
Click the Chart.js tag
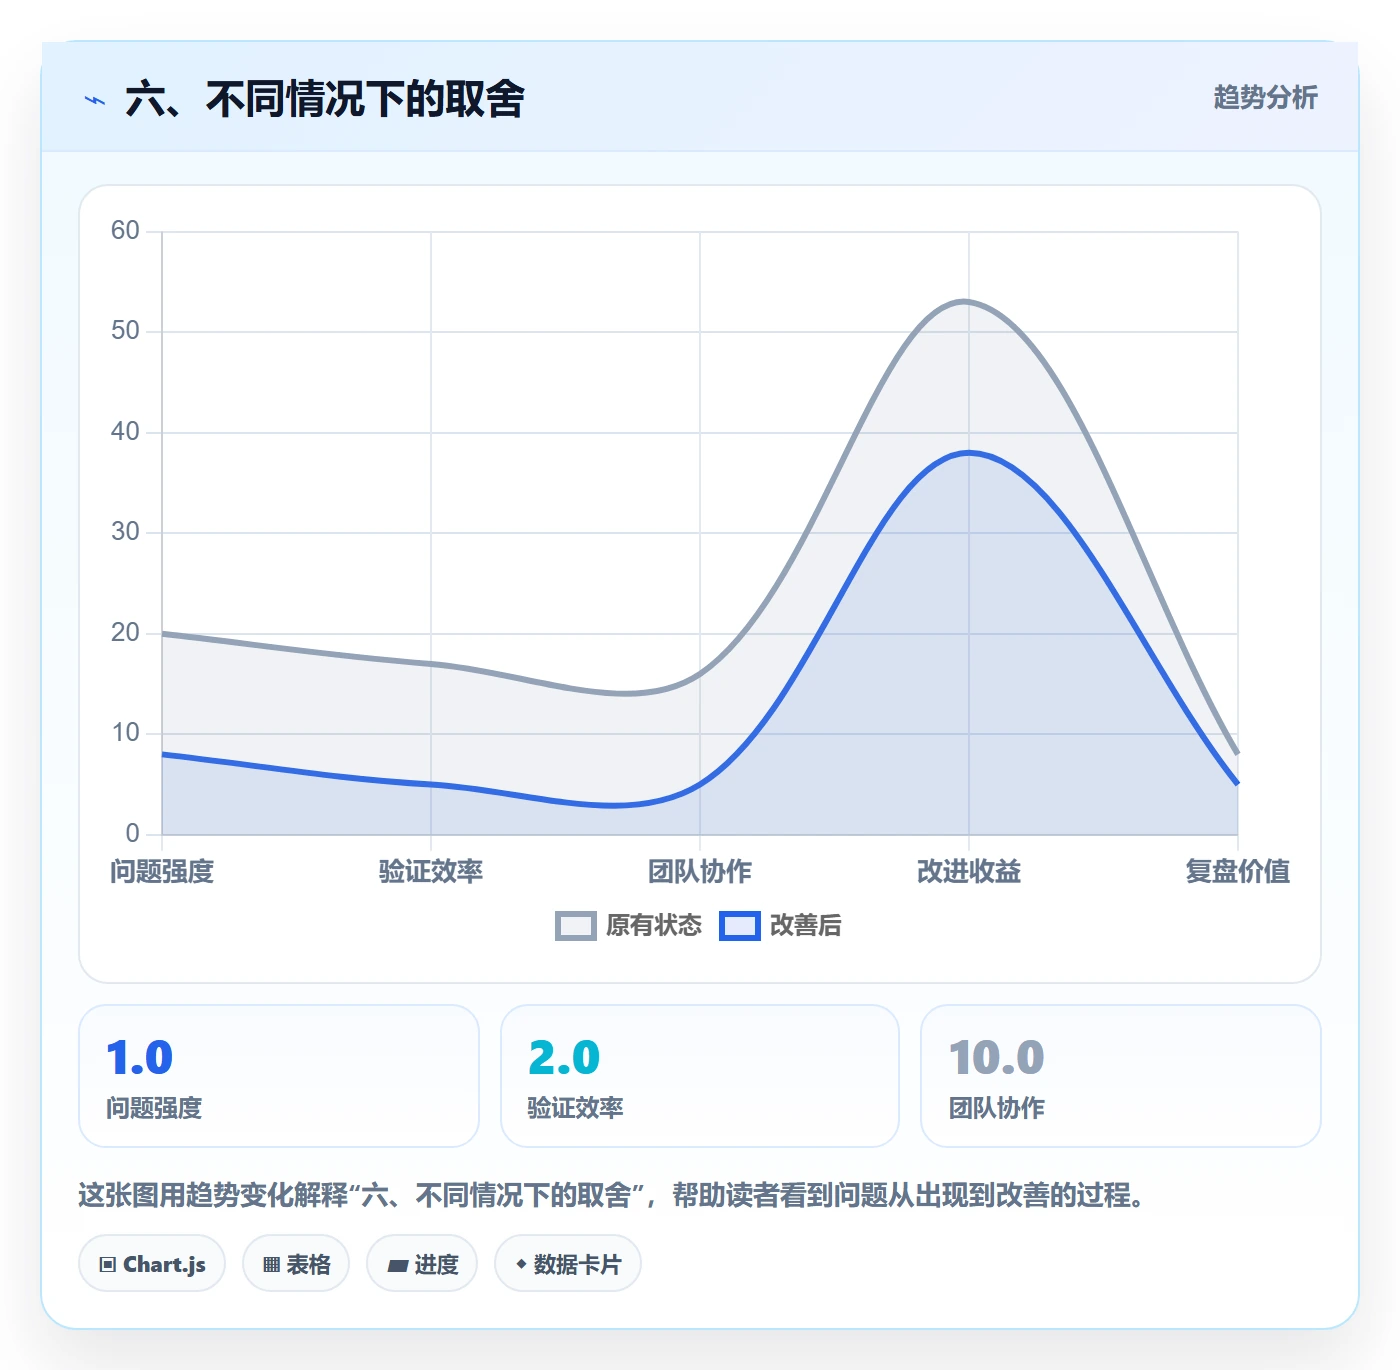pos(152,1264)
